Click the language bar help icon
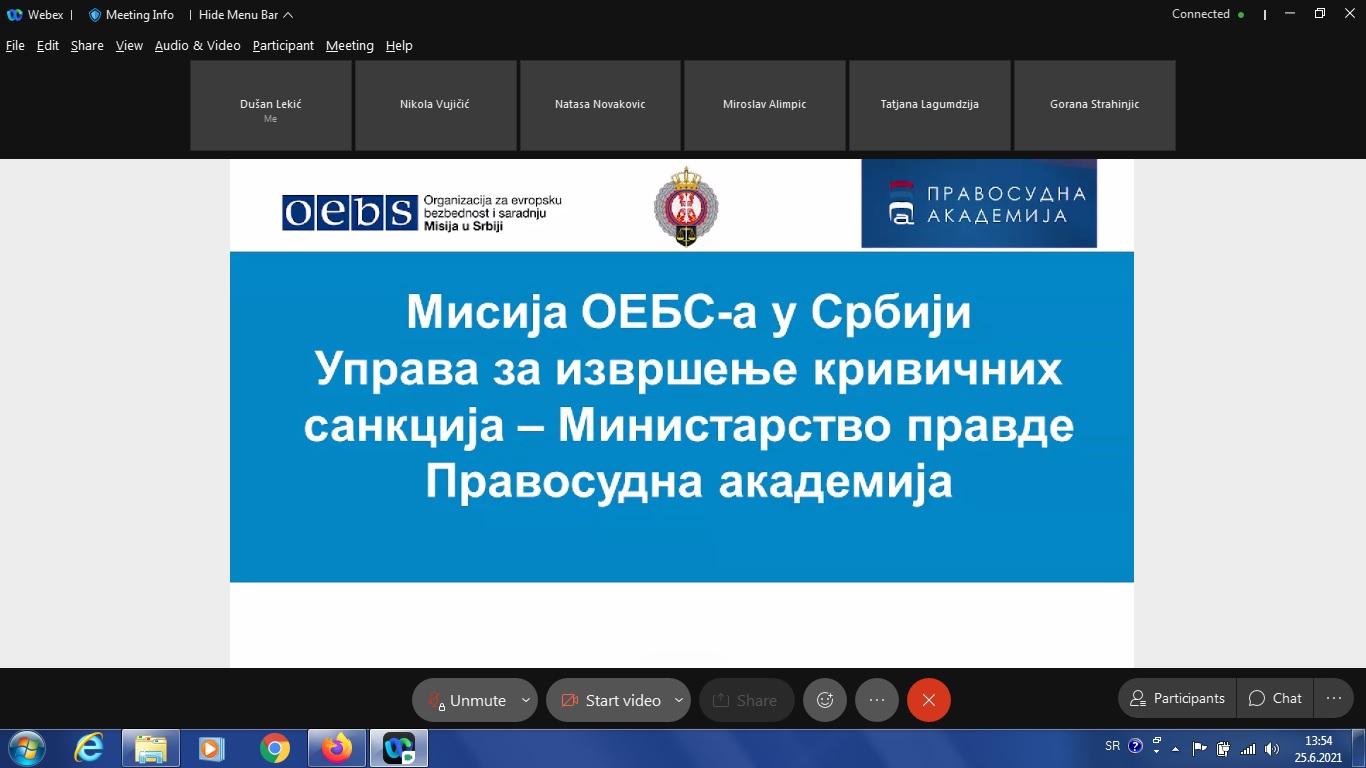This screenshot has height=768, width=1366. [1135, 746]
